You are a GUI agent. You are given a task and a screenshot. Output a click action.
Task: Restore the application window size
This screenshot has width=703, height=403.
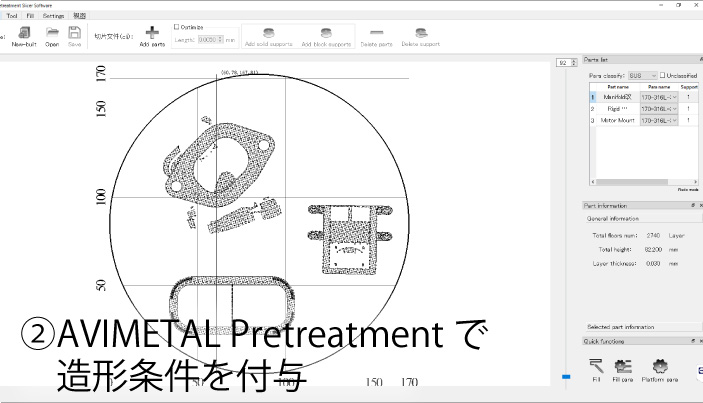tap(678, 5)
